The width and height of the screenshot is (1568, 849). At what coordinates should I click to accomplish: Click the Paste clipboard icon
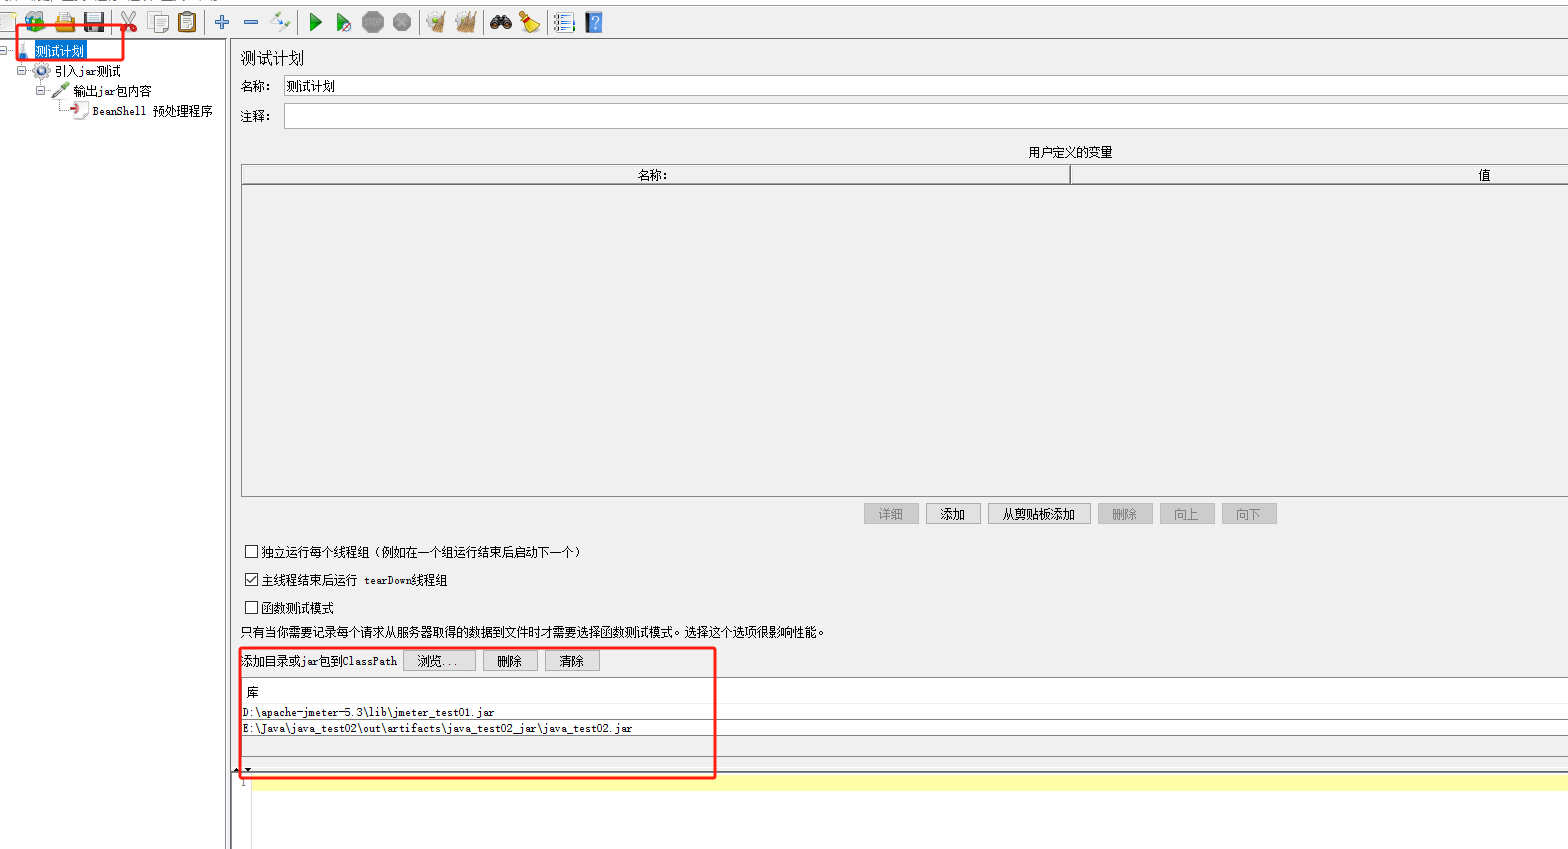pos(187,21)
